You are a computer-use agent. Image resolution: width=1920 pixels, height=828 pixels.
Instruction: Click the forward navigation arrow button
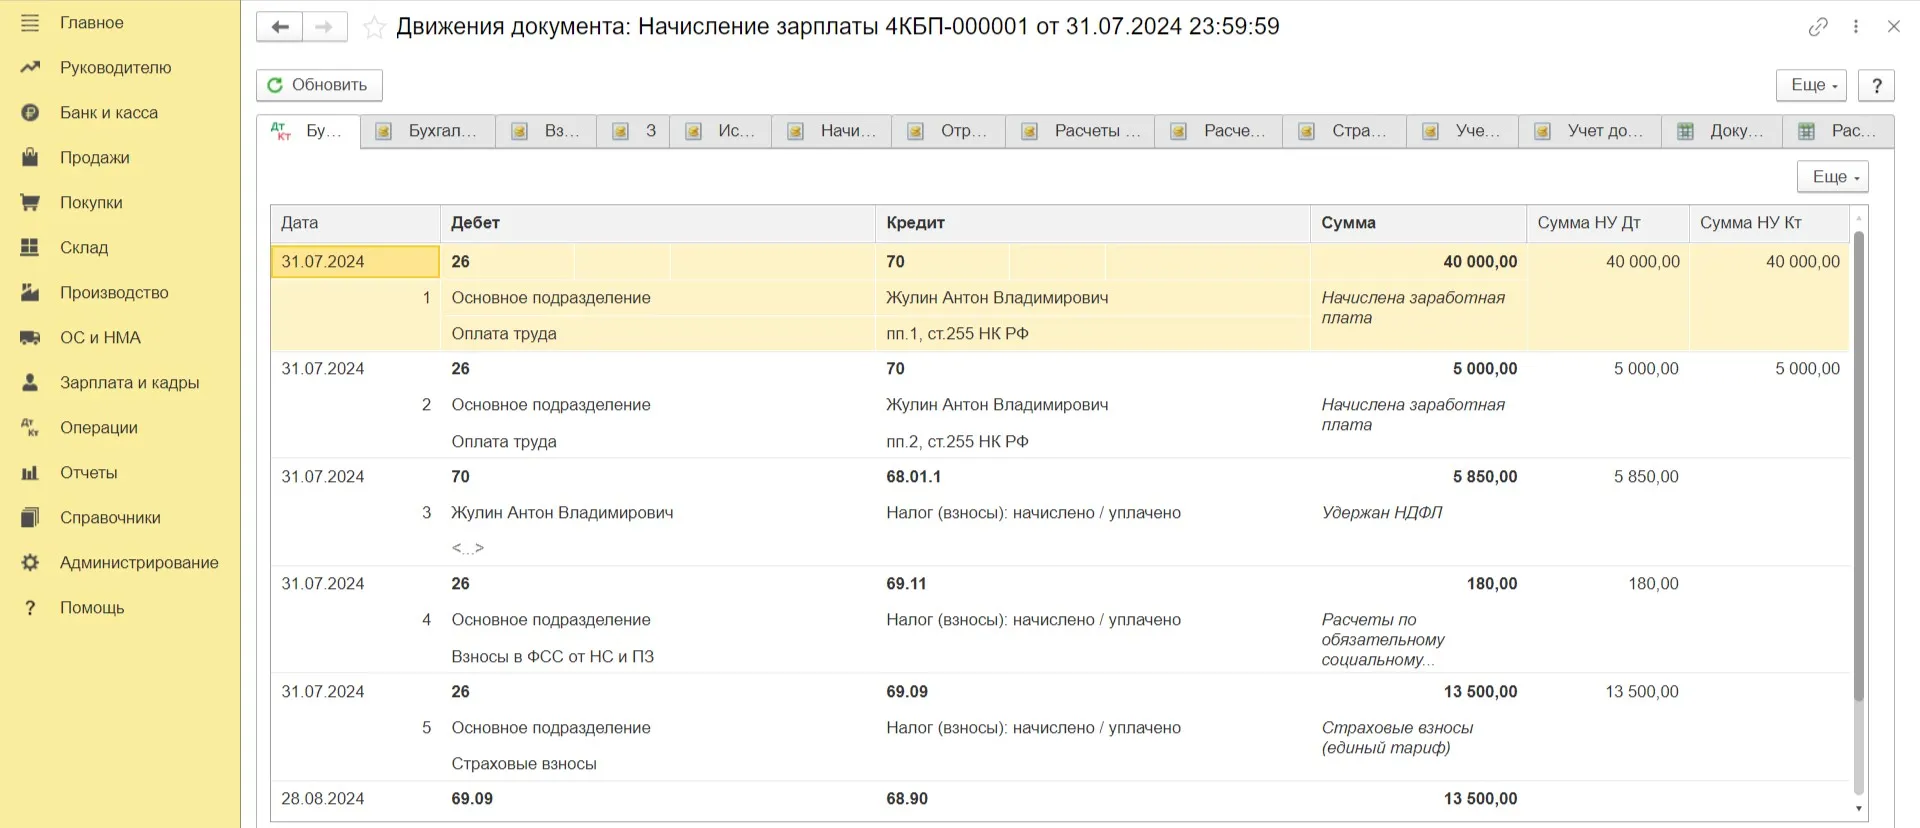[x=324, y=27]
